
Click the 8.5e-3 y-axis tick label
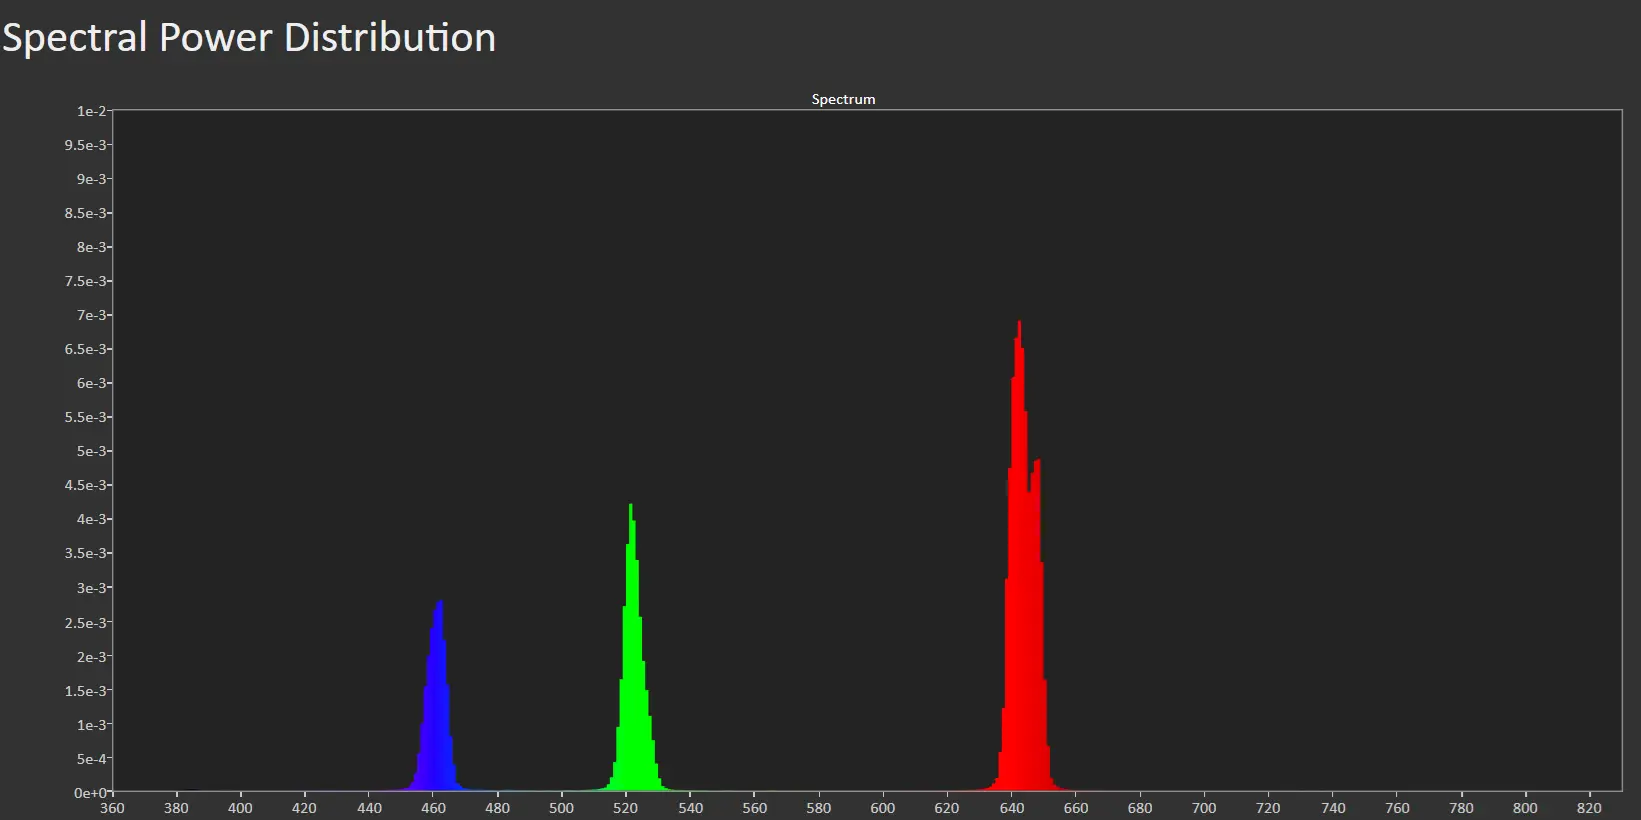point(86,213)
